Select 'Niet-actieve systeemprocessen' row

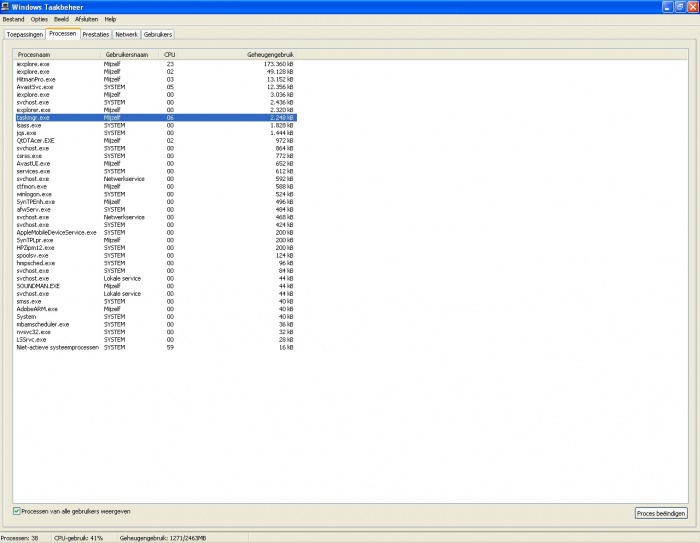pos(155,347)
